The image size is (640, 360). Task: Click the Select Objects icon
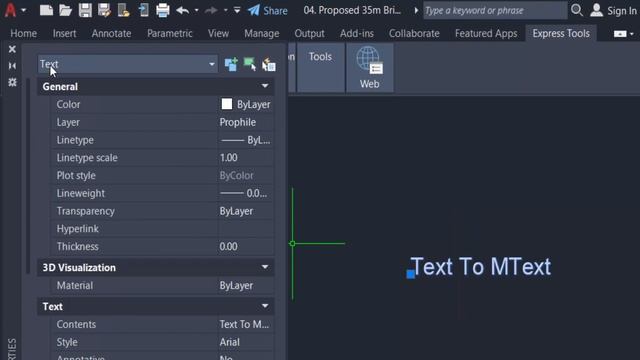point(249,64)
